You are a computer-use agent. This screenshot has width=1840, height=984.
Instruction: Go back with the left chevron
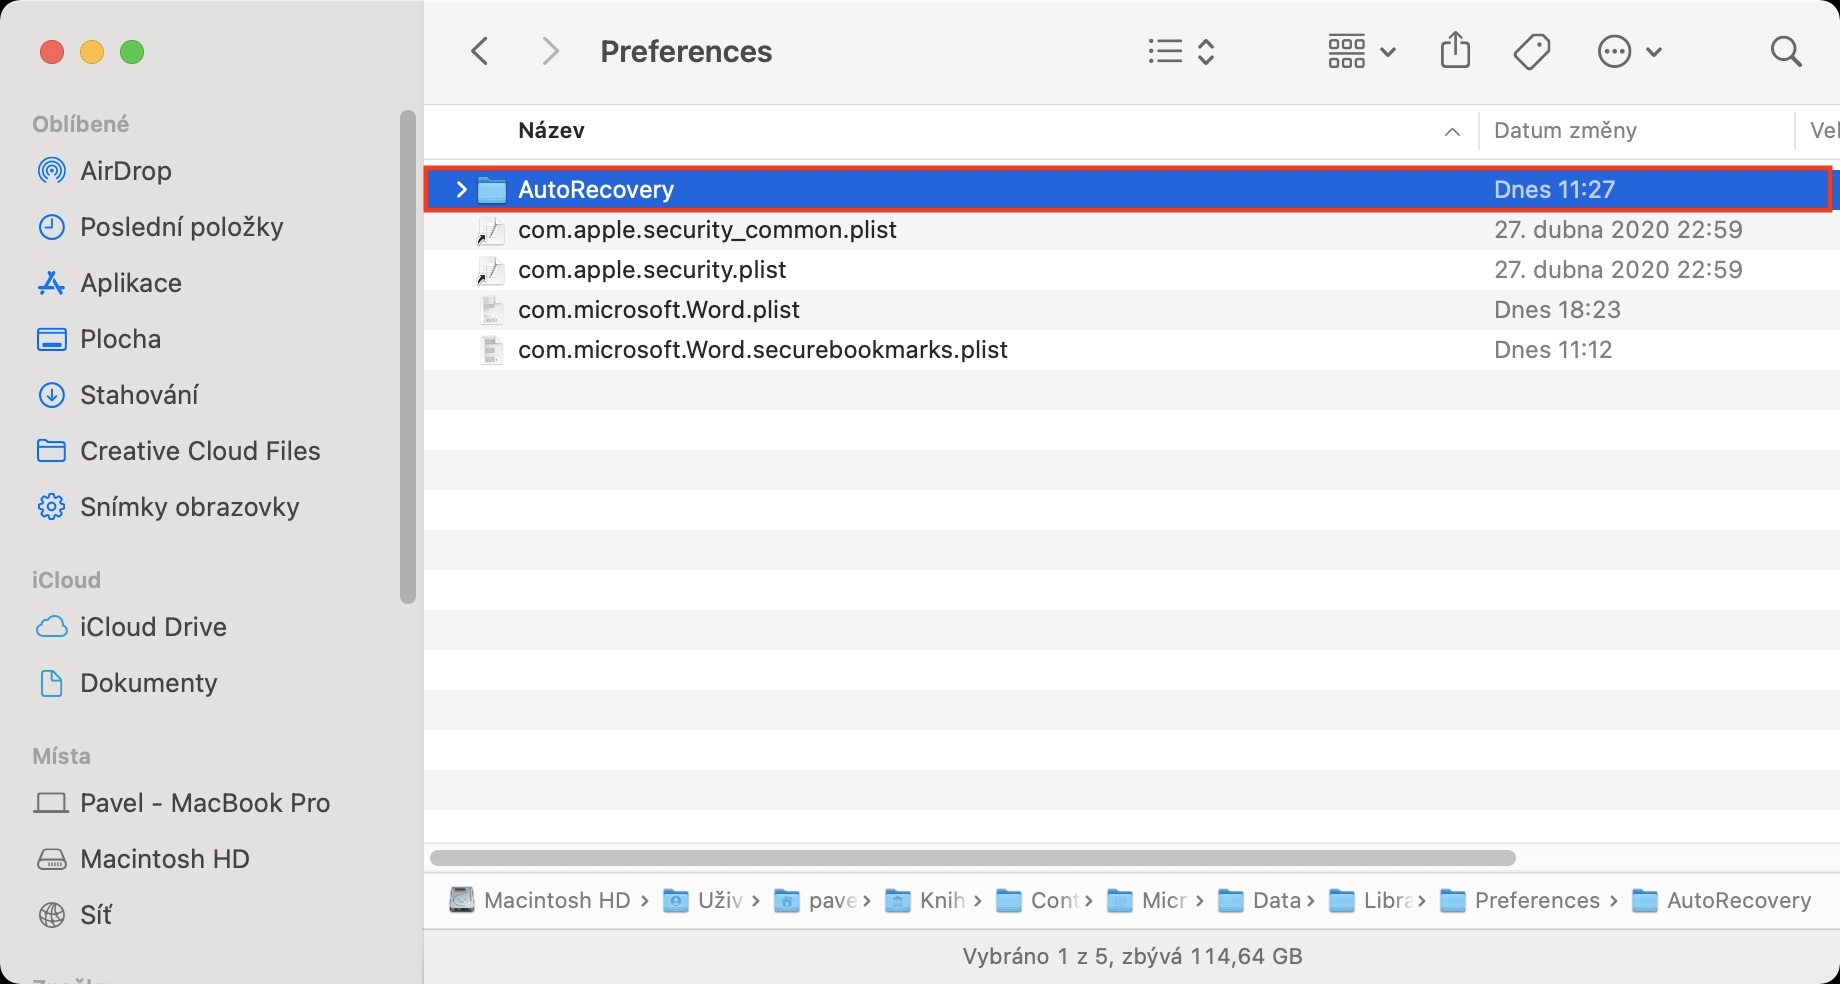[x=481, y=51]
